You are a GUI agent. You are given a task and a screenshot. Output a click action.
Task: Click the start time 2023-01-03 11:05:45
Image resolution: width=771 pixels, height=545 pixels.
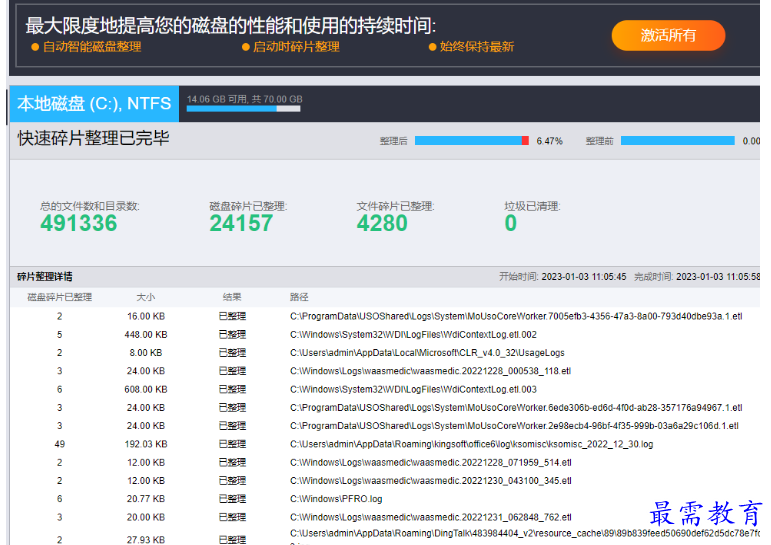point(584,276)
